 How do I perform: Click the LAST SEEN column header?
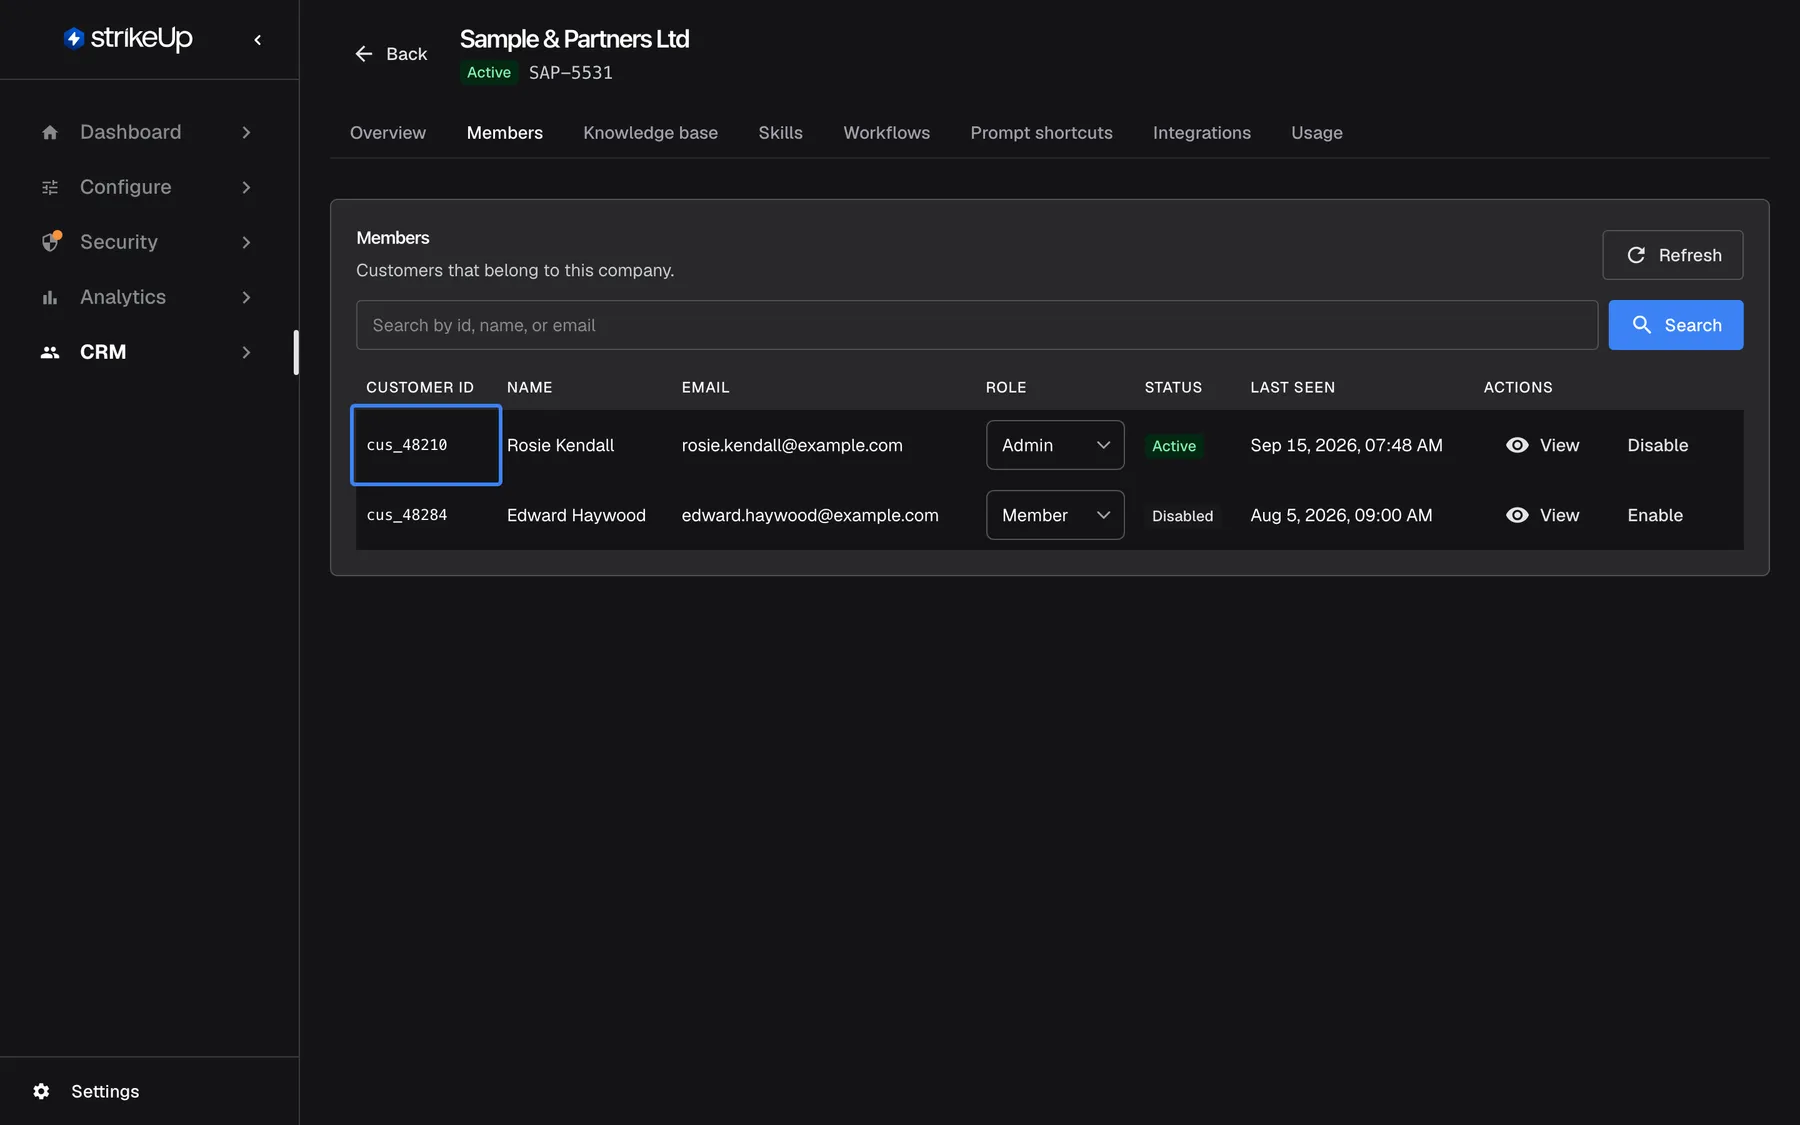(x=1292, y=387)
